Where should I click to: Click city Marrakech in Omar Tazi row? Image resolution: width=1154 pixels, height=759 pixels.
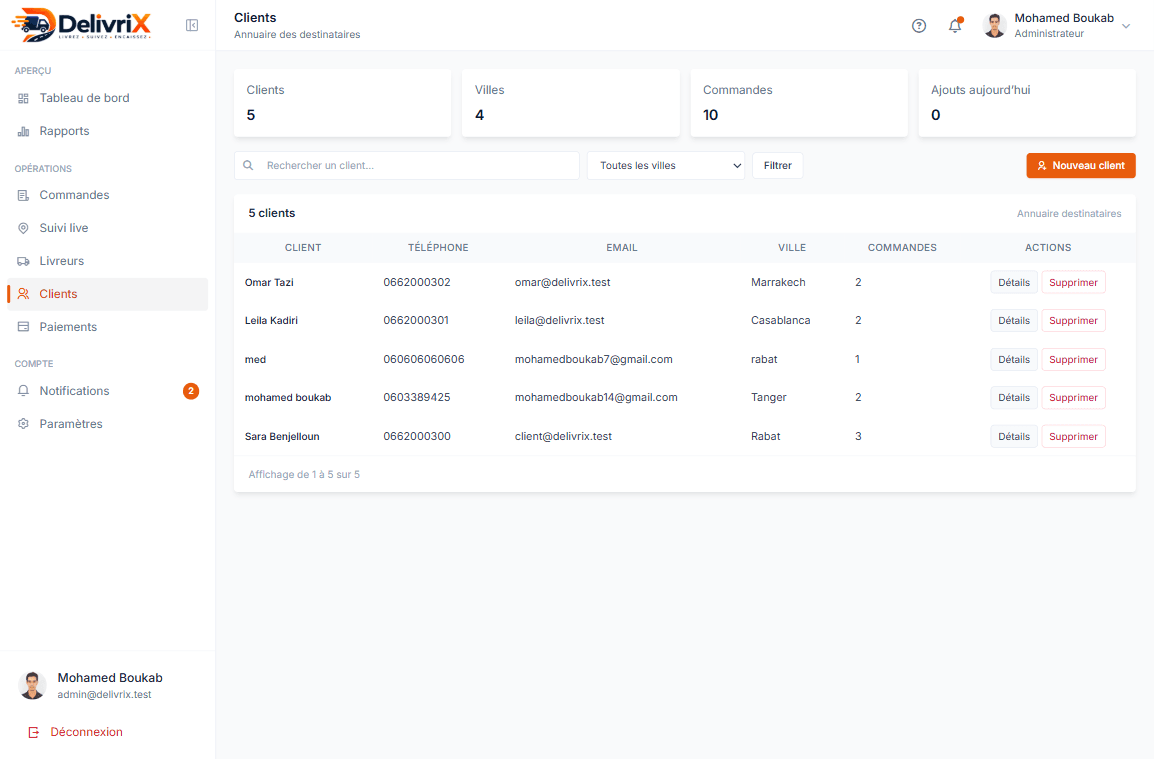778,283
